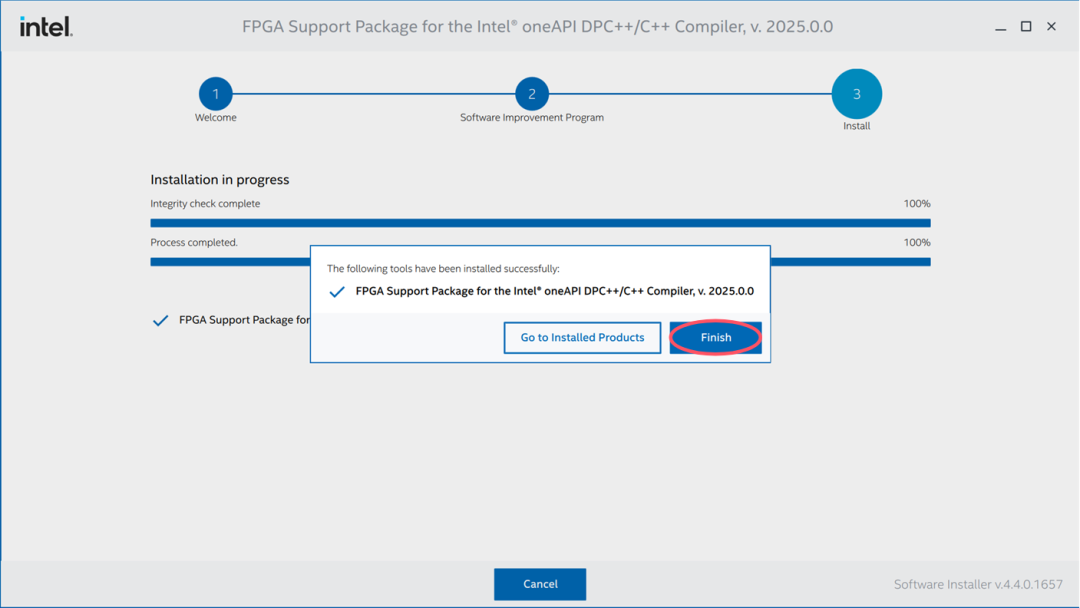Click the installed package name in the dialog
The height and width of the screenshot is (608, 1080).
(554, 291)
